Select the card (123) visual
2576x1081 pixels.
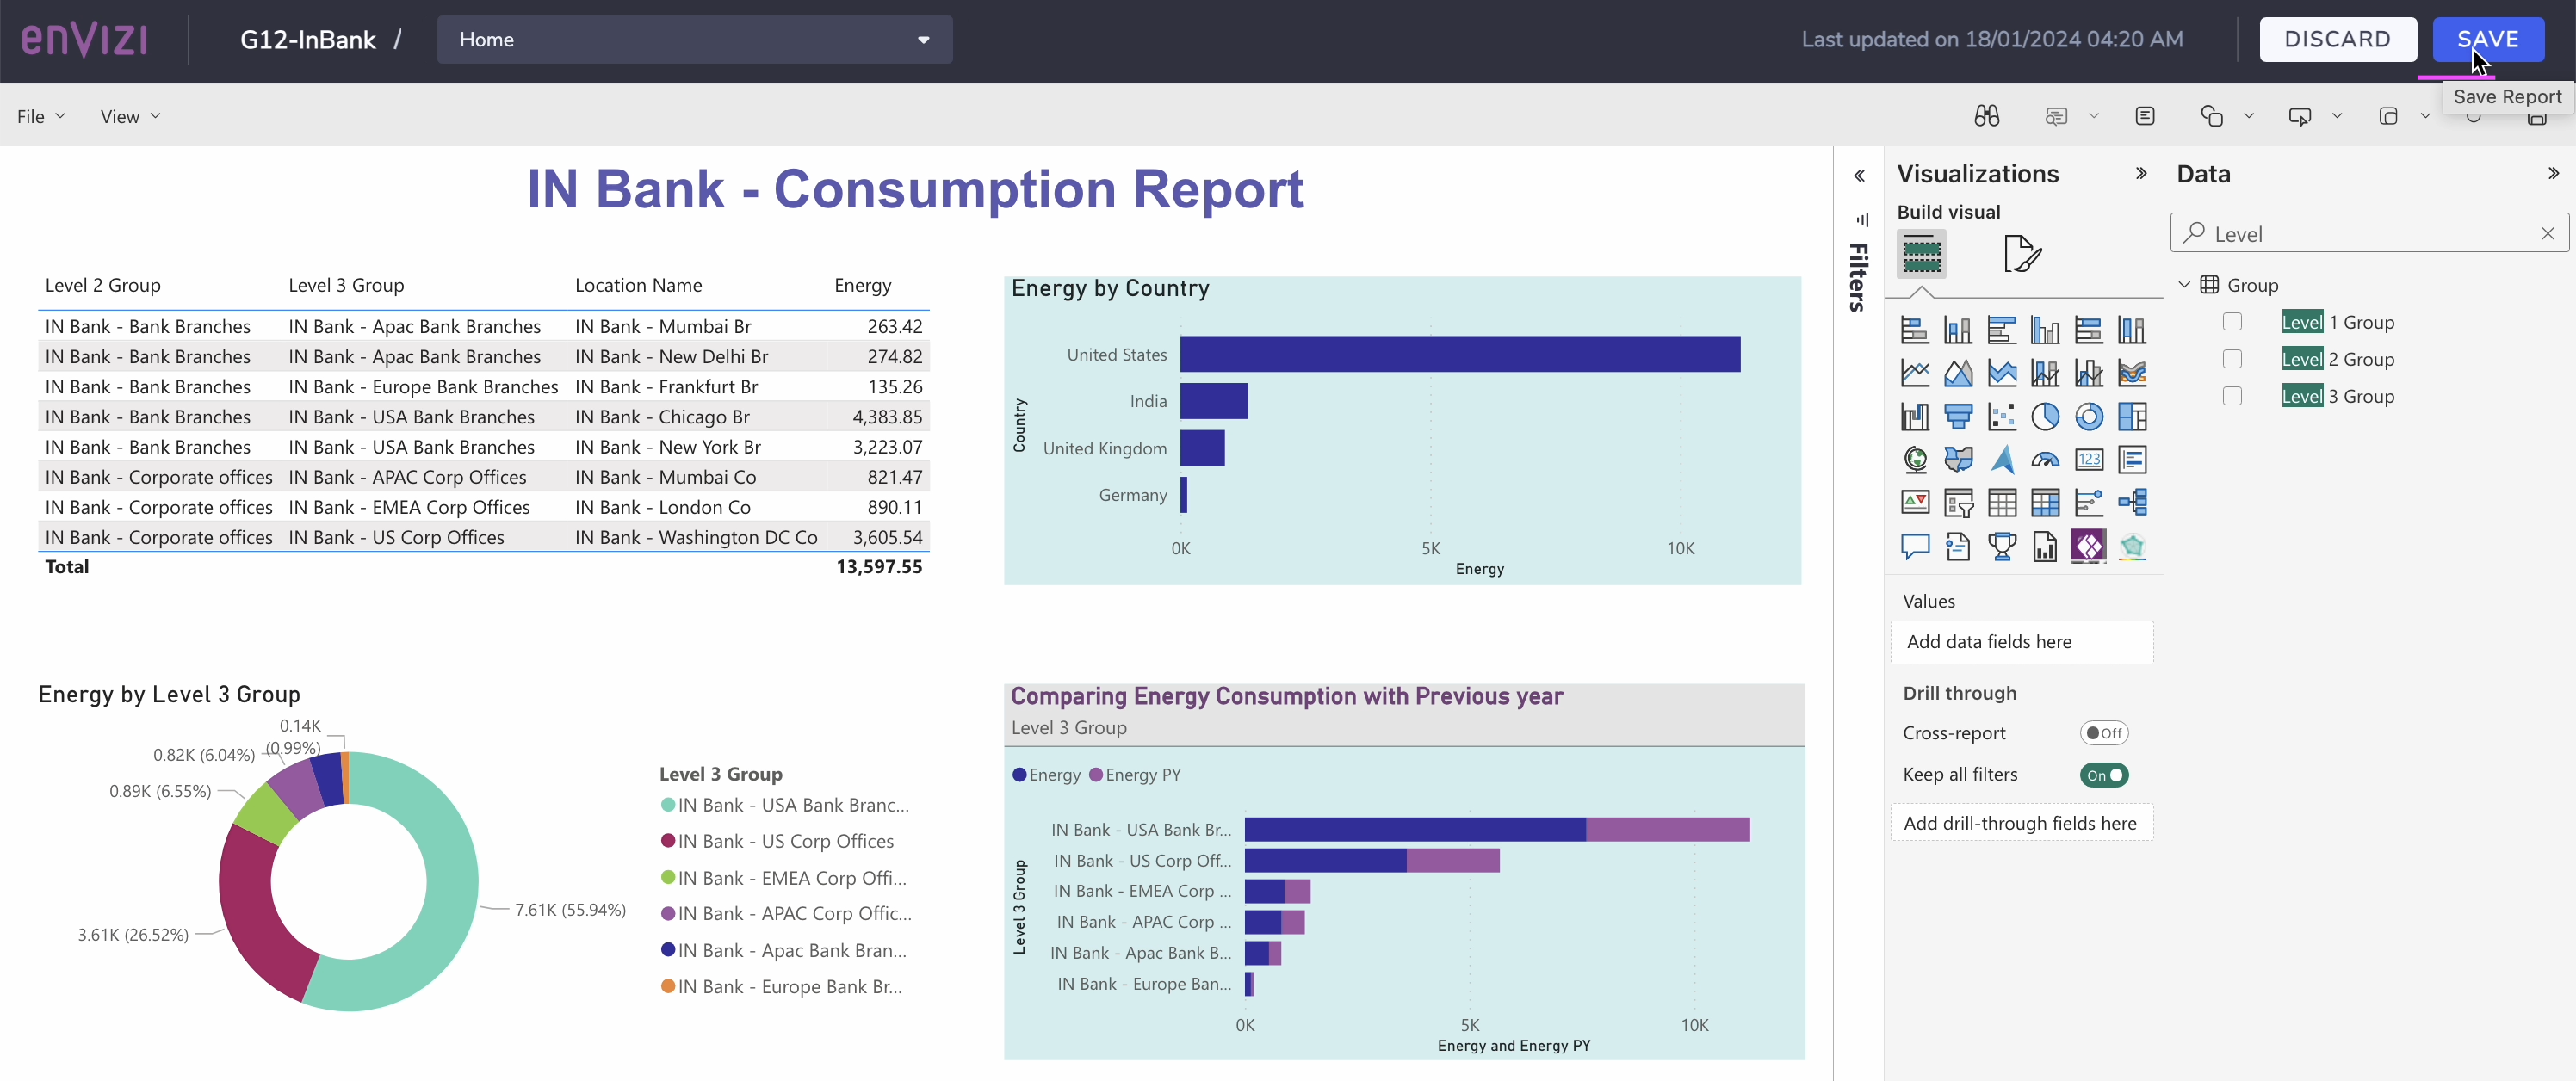click(2090, 459)
